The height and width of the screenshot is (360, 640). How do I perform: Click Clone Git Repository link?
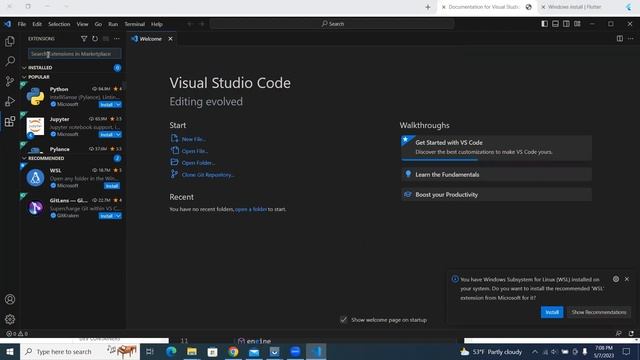pos(208,174)
